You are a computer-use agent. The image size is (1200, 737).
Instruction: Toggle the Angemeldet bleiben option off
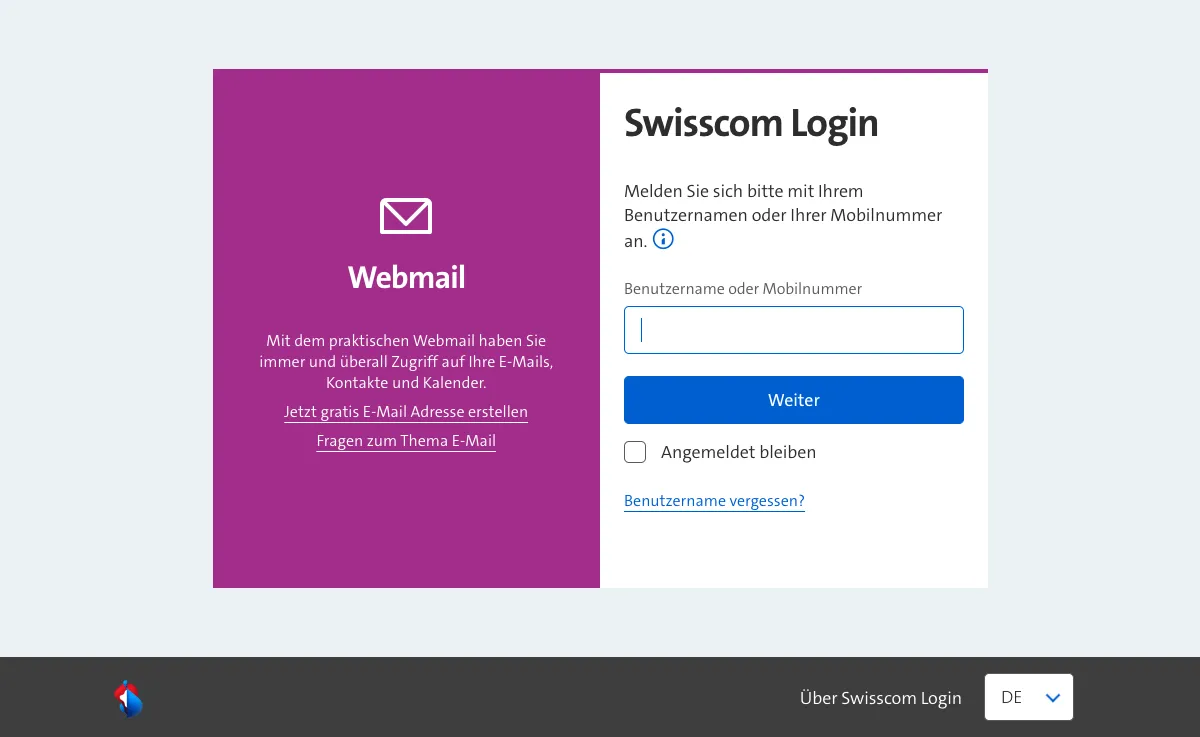[x=635, y=452]
